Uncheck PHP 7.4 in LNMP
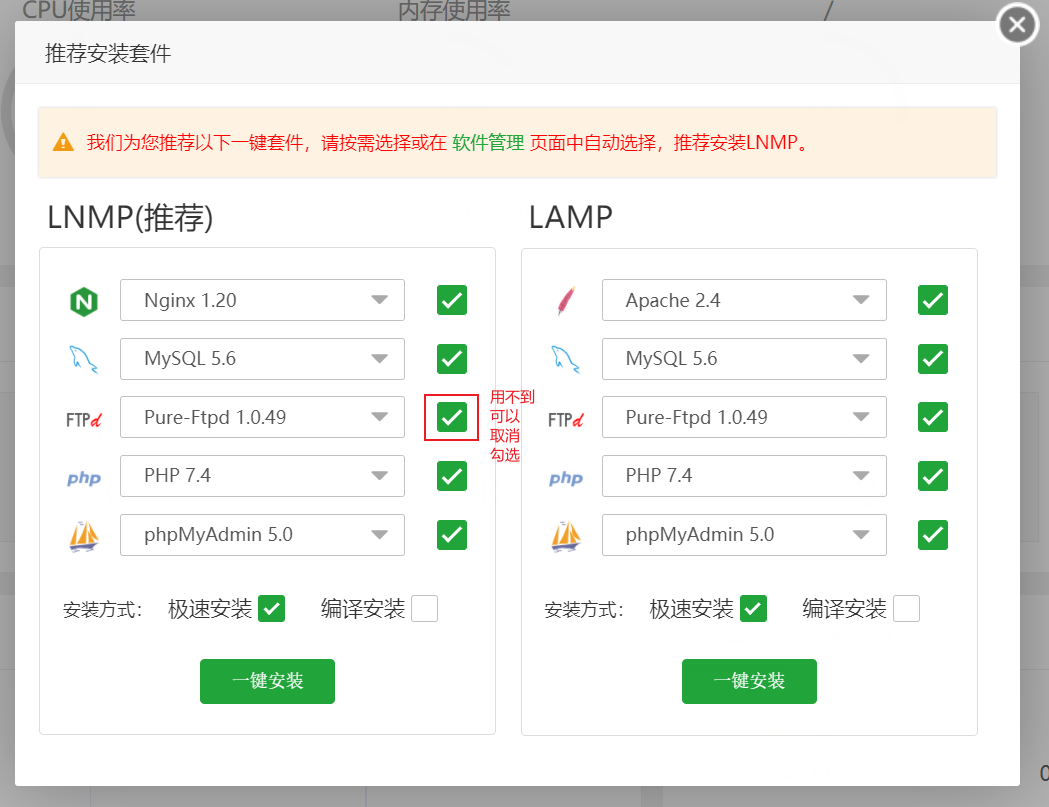 452,476
